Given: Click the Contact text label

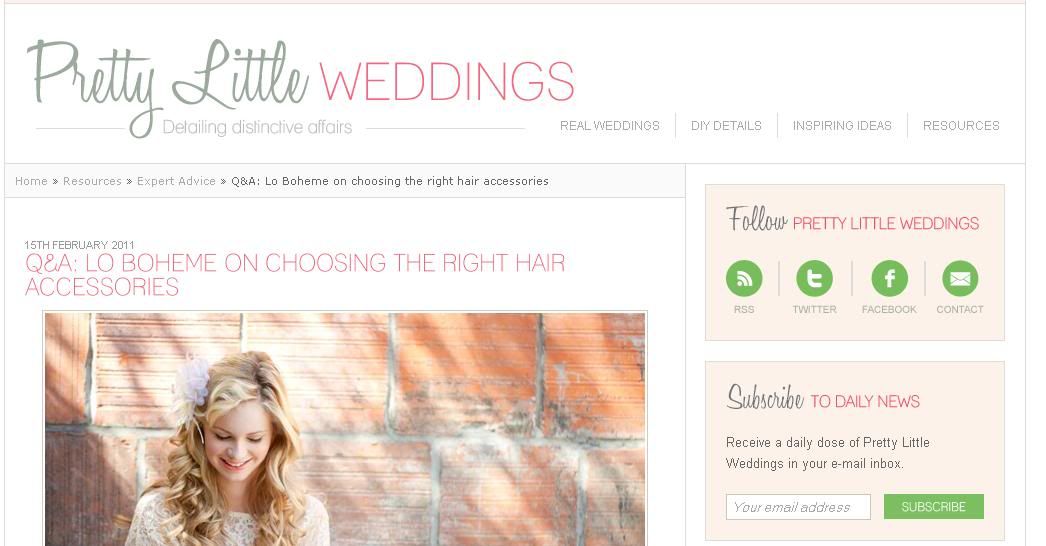Looking at the screenshot, I should (x=960, y=310).
